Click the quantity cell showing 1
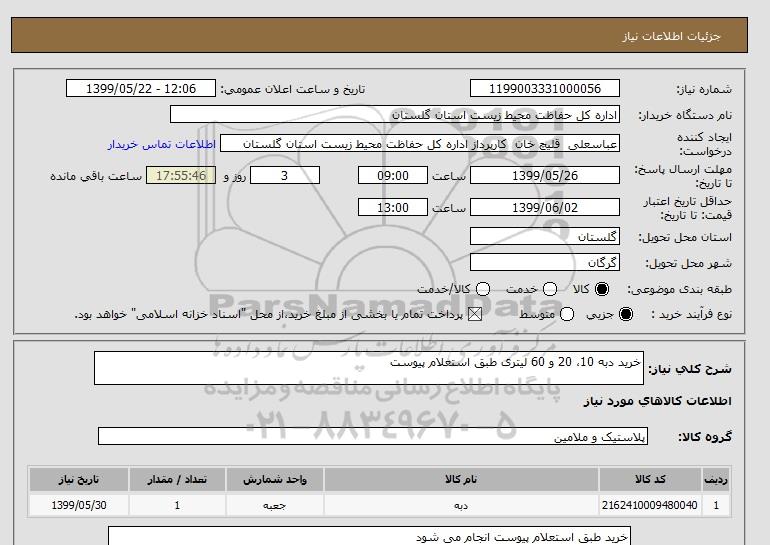 (x=177, y=505)
